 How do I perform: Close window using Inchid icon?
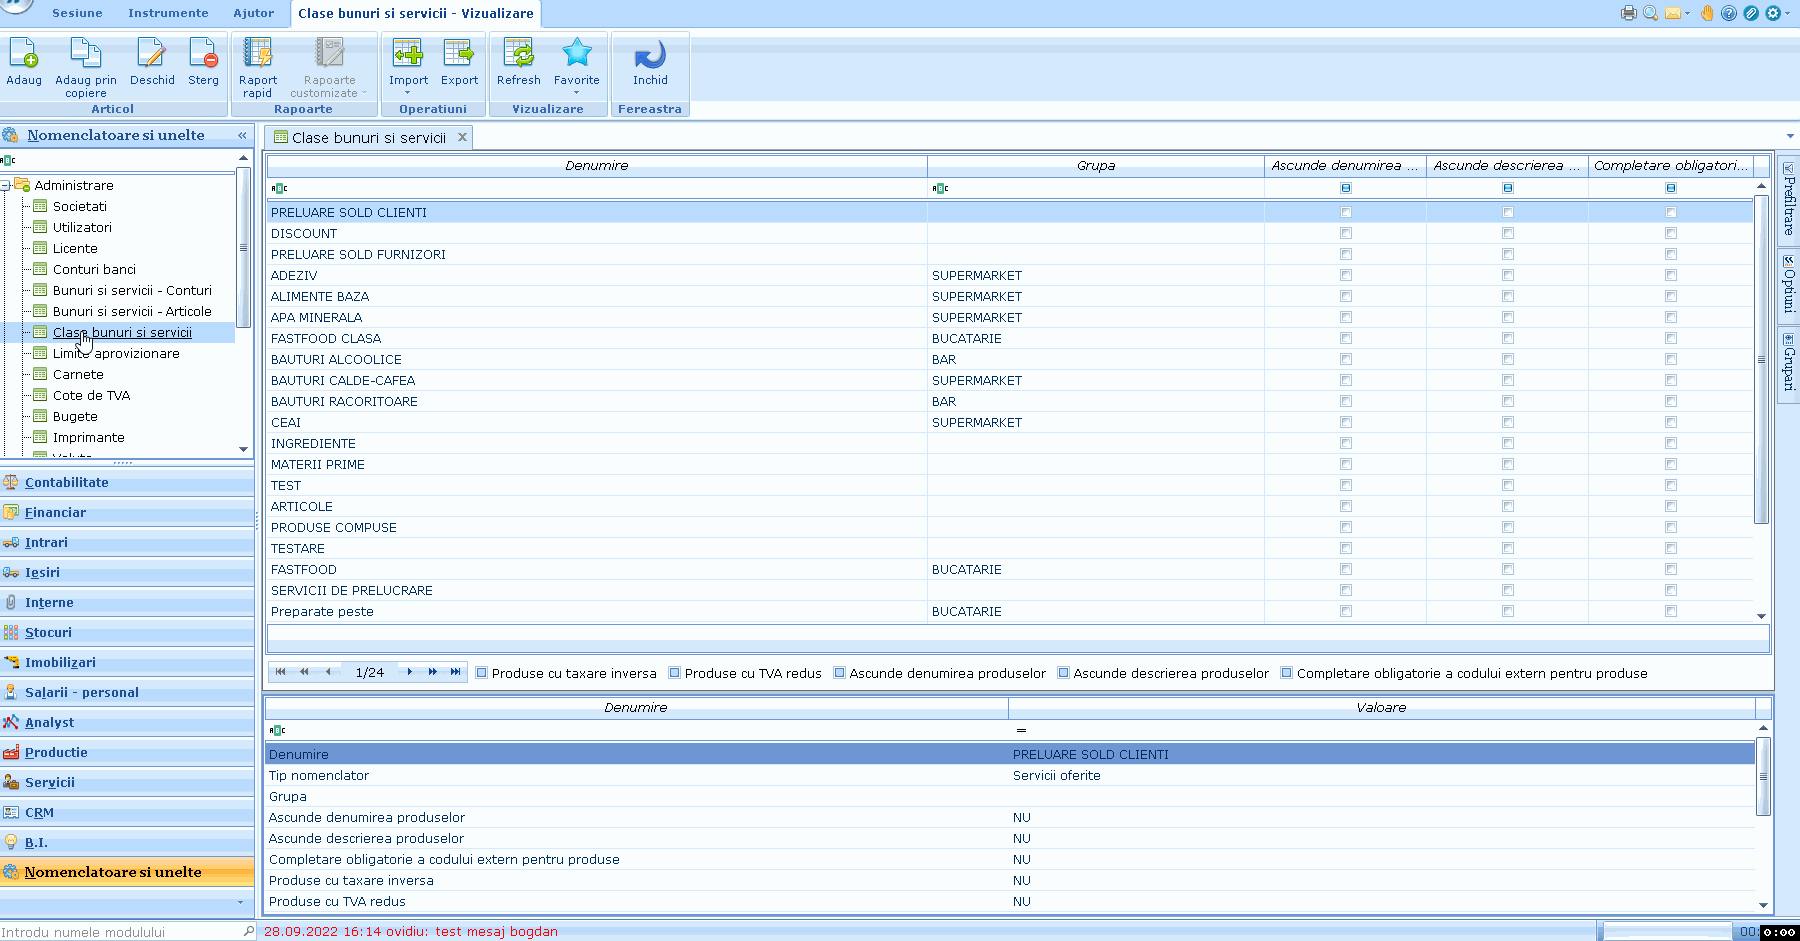click(x=650, y=53)
